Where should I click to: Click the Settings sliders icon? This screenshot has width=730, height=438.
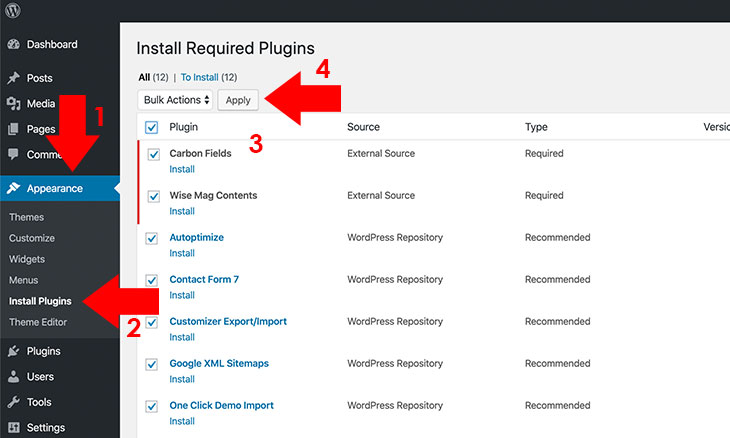pyautogui.click(x=14, y=427)
